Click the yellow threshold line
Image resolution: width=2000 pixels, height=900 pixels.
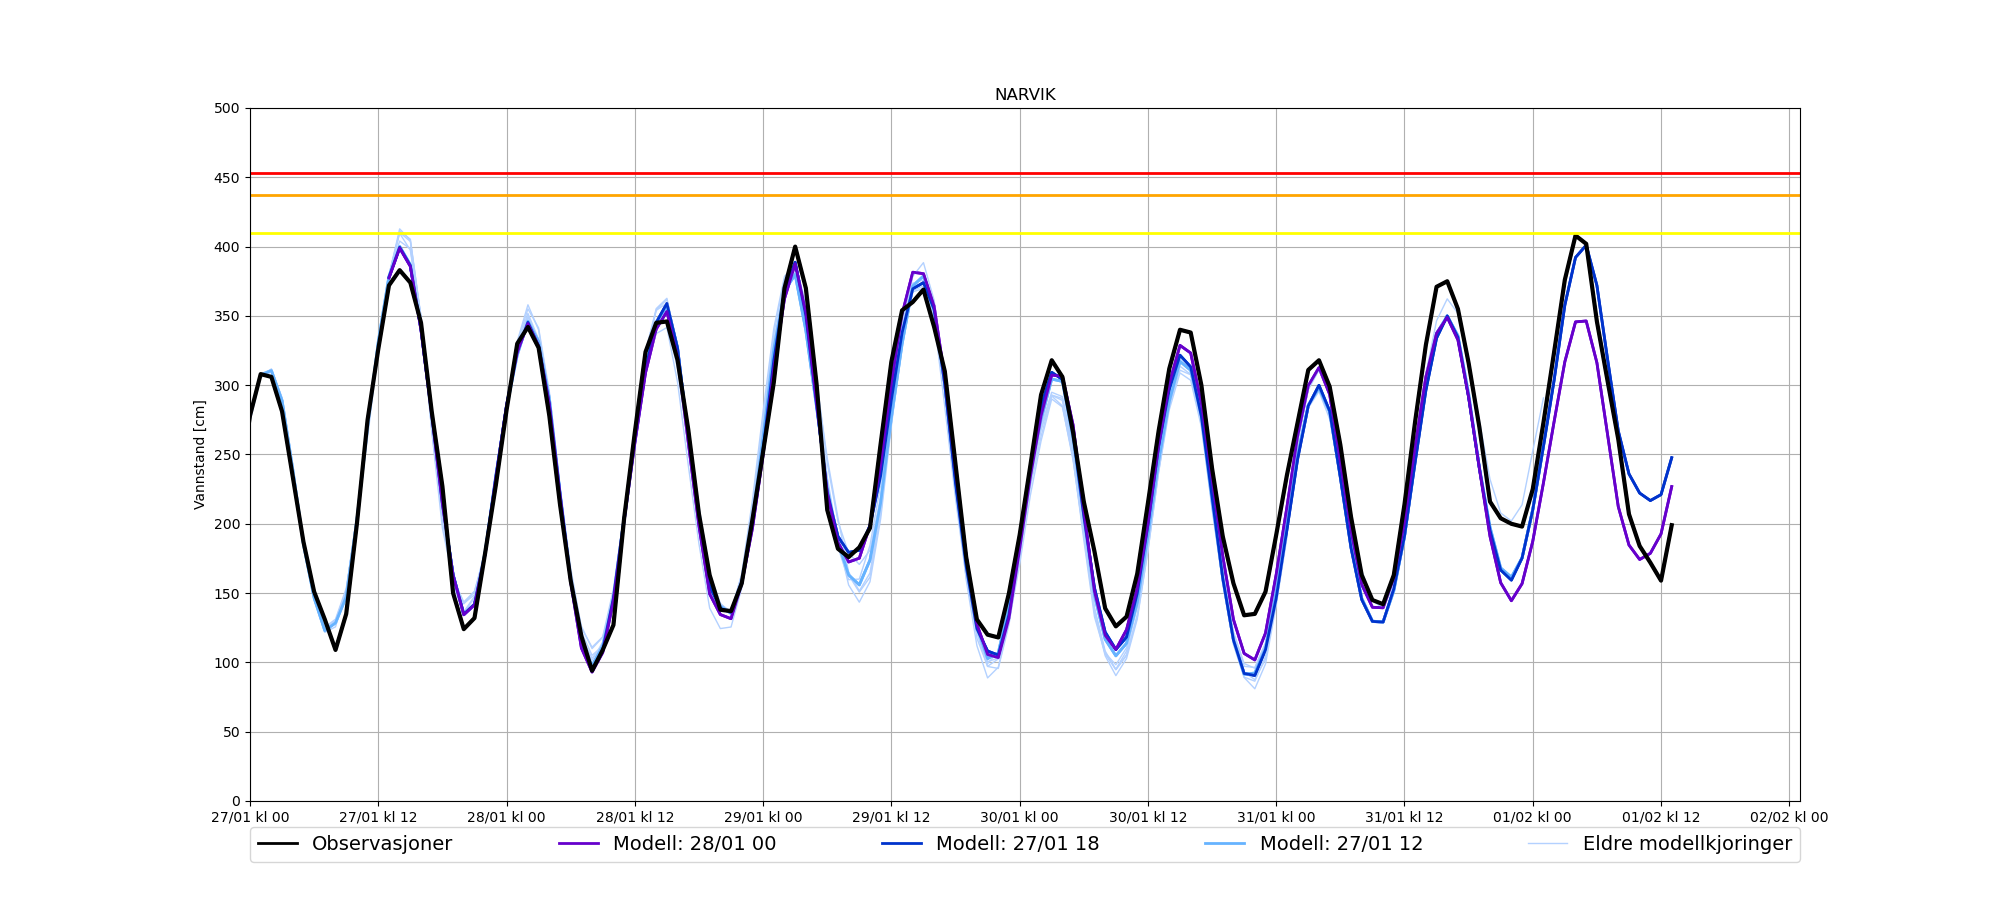(x=1025, y=233)
